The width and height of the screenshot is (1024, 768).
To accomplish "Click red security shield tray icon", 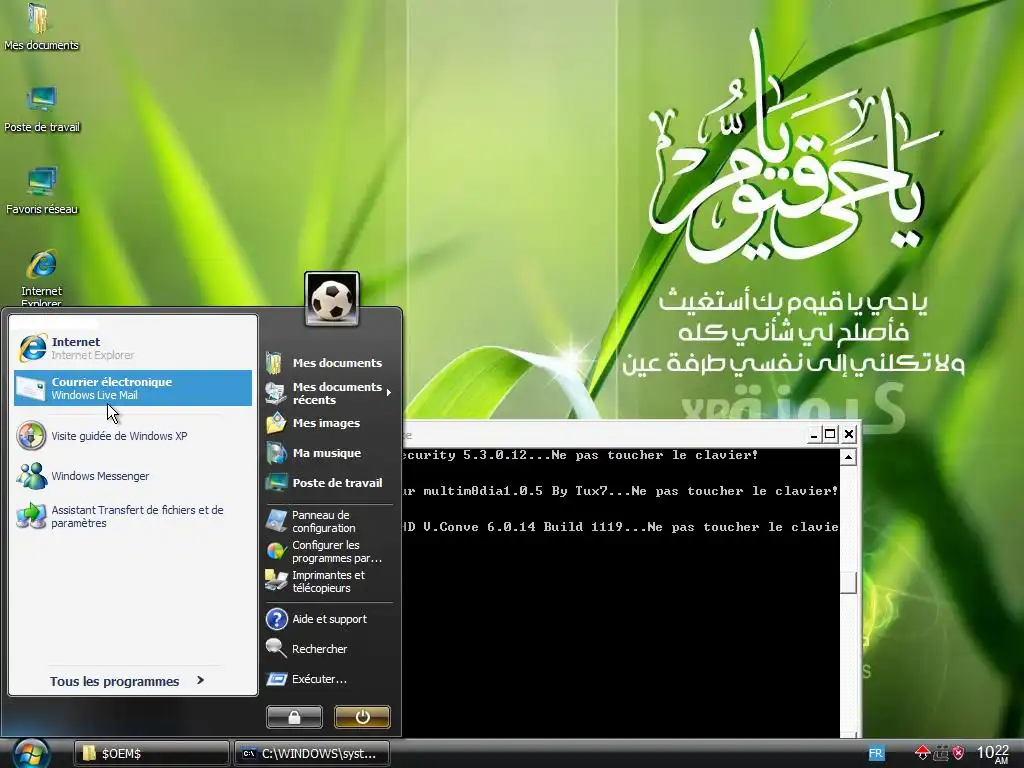I will point(958,753).
